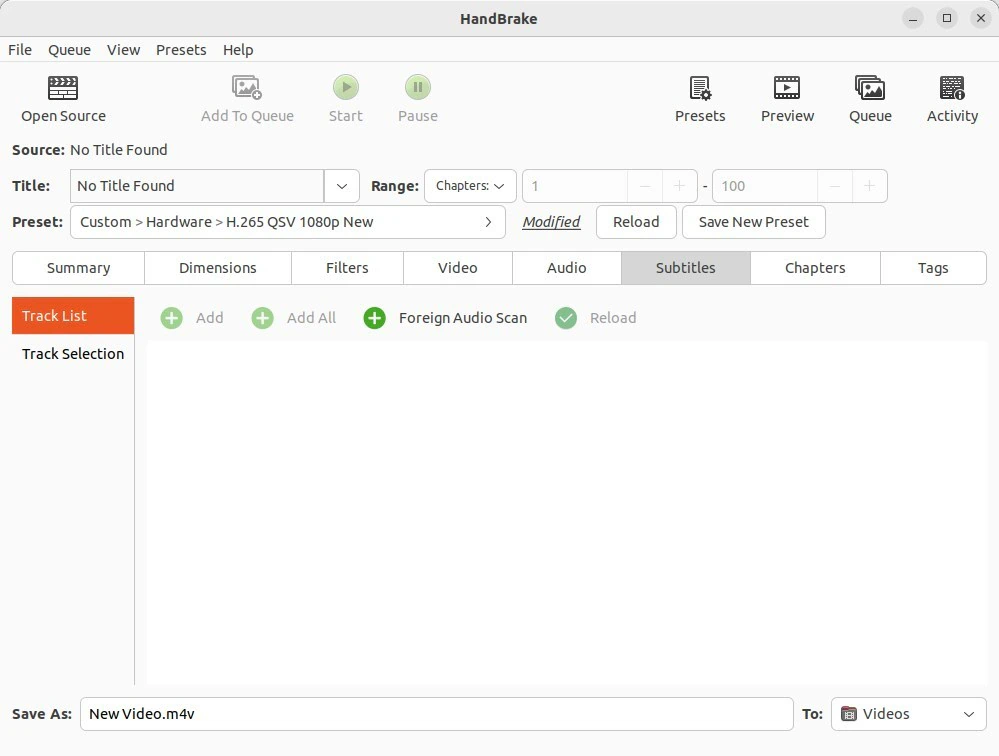Switch to the Dimensions tab
The height and width of the screenshot is (756, 999).
[x=218, y=268]
